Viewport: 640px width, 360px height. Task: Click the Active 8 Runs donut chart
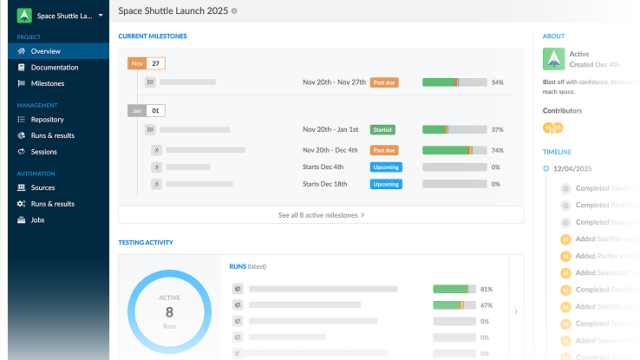coord(169,312)
